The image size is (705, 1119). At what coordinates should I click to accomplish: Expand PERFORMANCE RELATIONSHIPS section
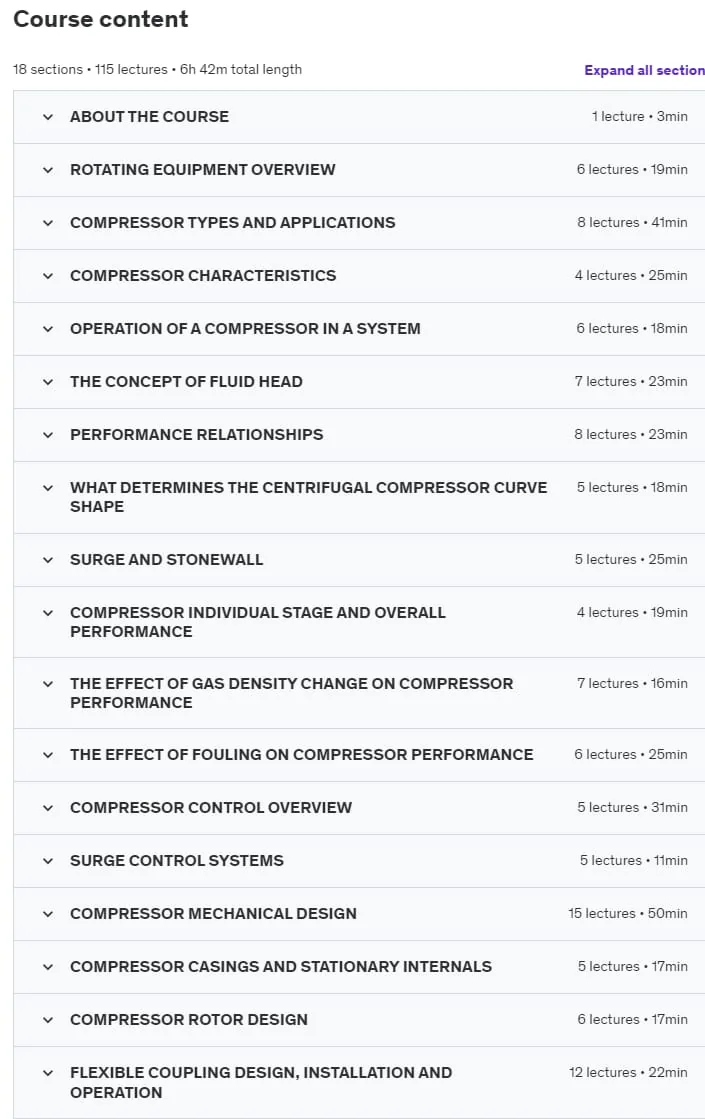click(x=359, y=435)
